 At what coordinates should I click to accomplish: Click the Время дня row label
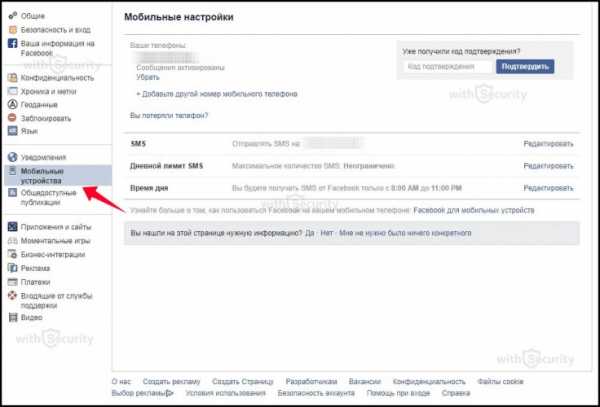149,188
